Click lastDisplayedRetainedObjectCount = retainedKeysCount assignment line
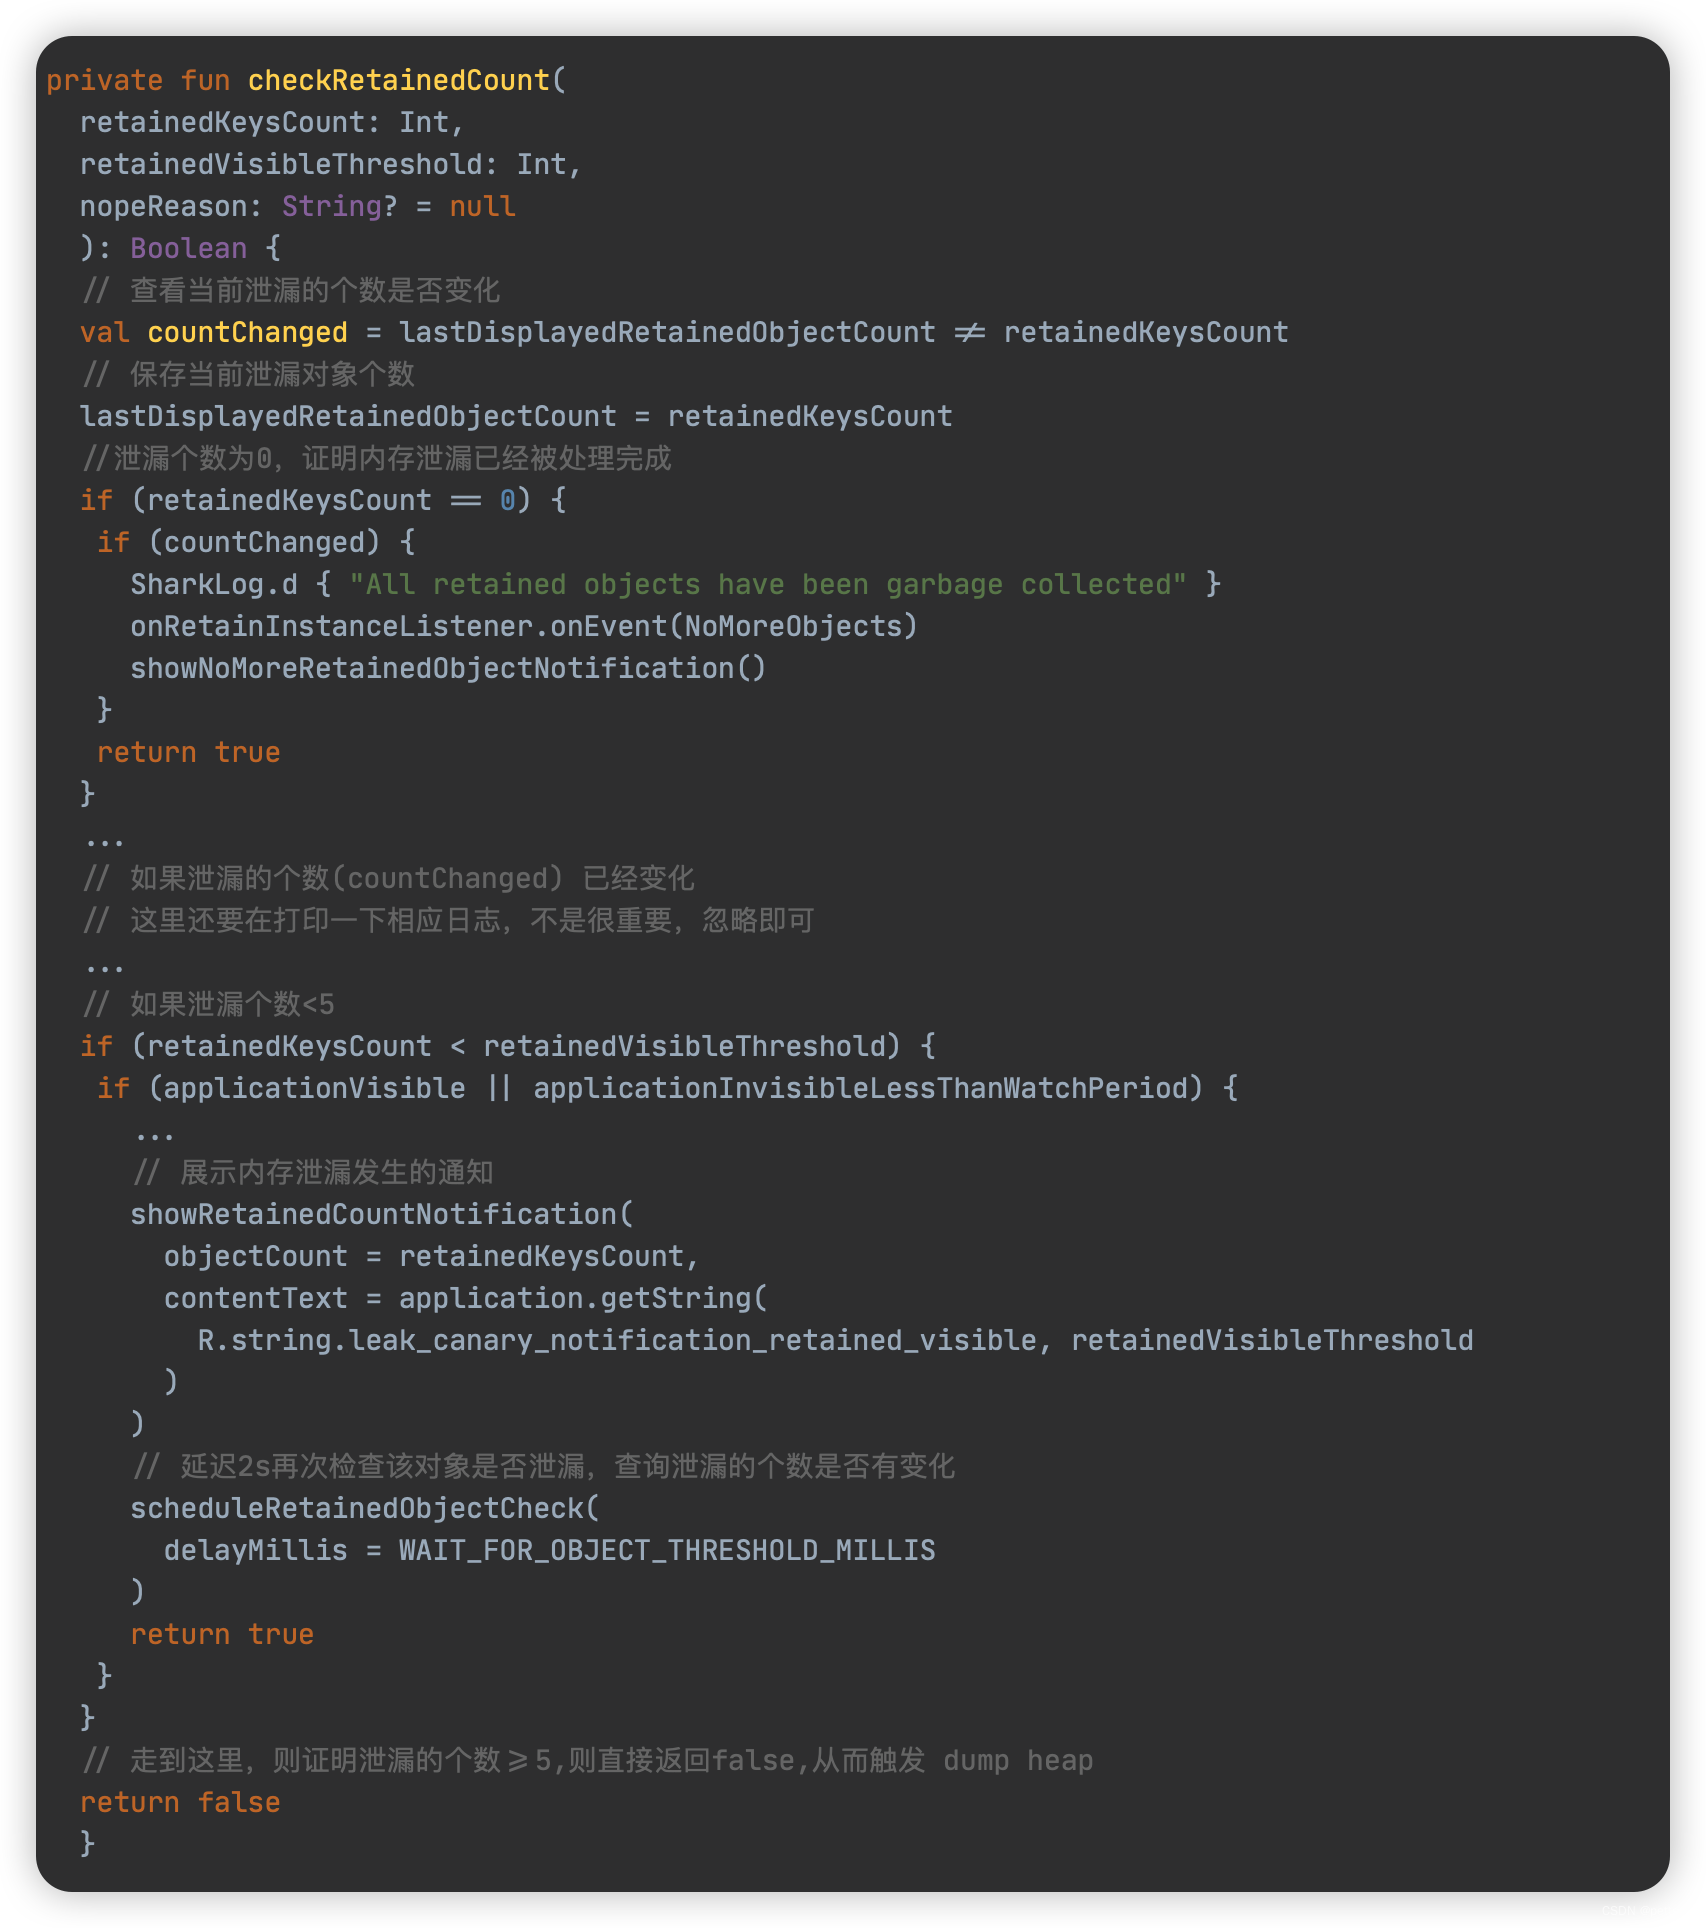The image size is (1706, 1928). 516,416
